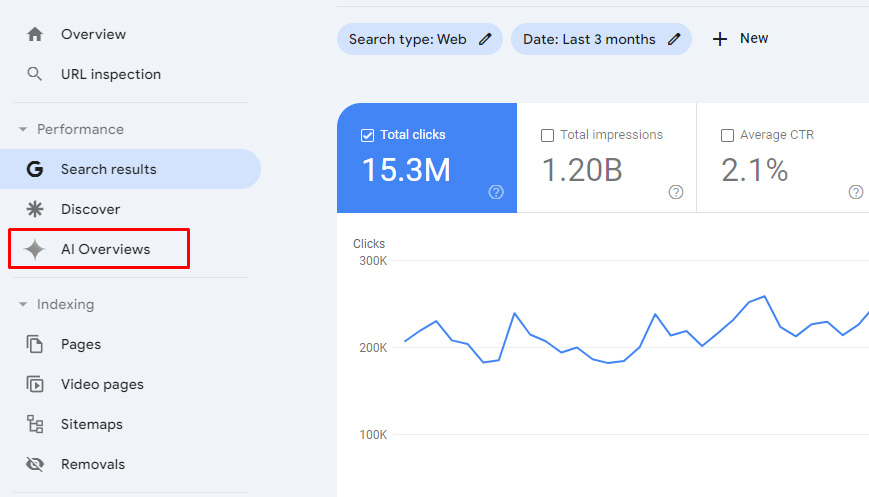
Task: Collapse the Indexing section arrow
Action: [x=23, y=304]
